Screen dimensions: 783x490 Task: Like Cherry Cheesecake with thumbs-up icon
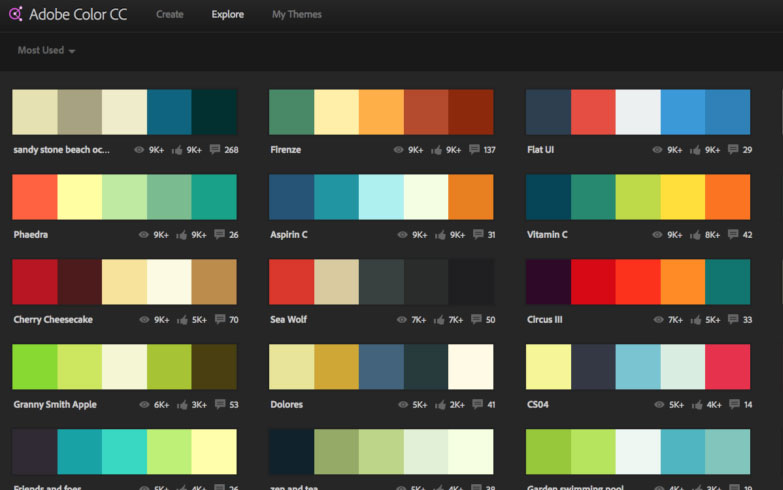click(182, 319)
